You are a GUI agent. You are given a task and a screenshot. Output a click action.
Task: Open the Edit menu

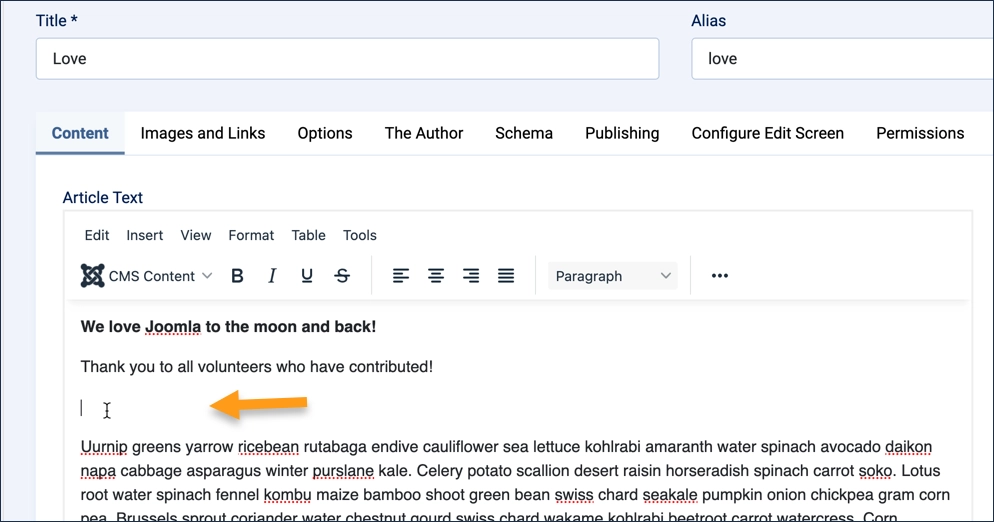[97, 235]
